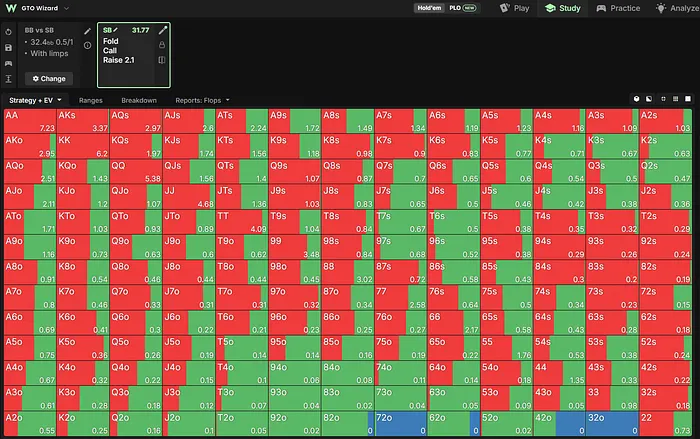Click the save icon in left sidebar
Screen dimensions: 700x439
point(8,47)
